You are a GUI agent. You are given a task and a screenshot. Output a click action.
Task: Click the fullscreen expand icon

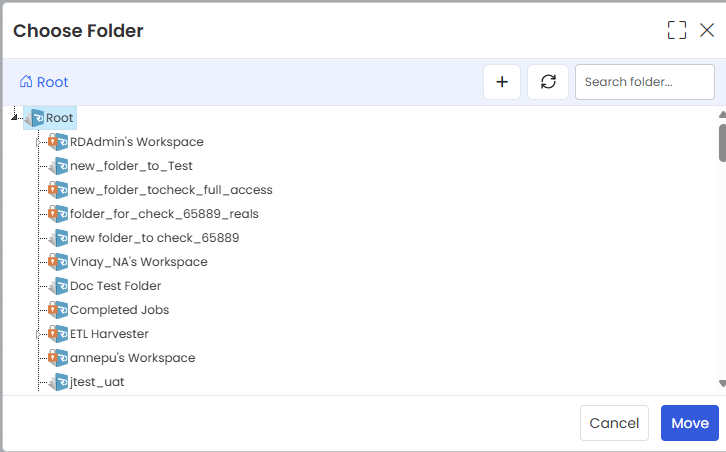676,31
